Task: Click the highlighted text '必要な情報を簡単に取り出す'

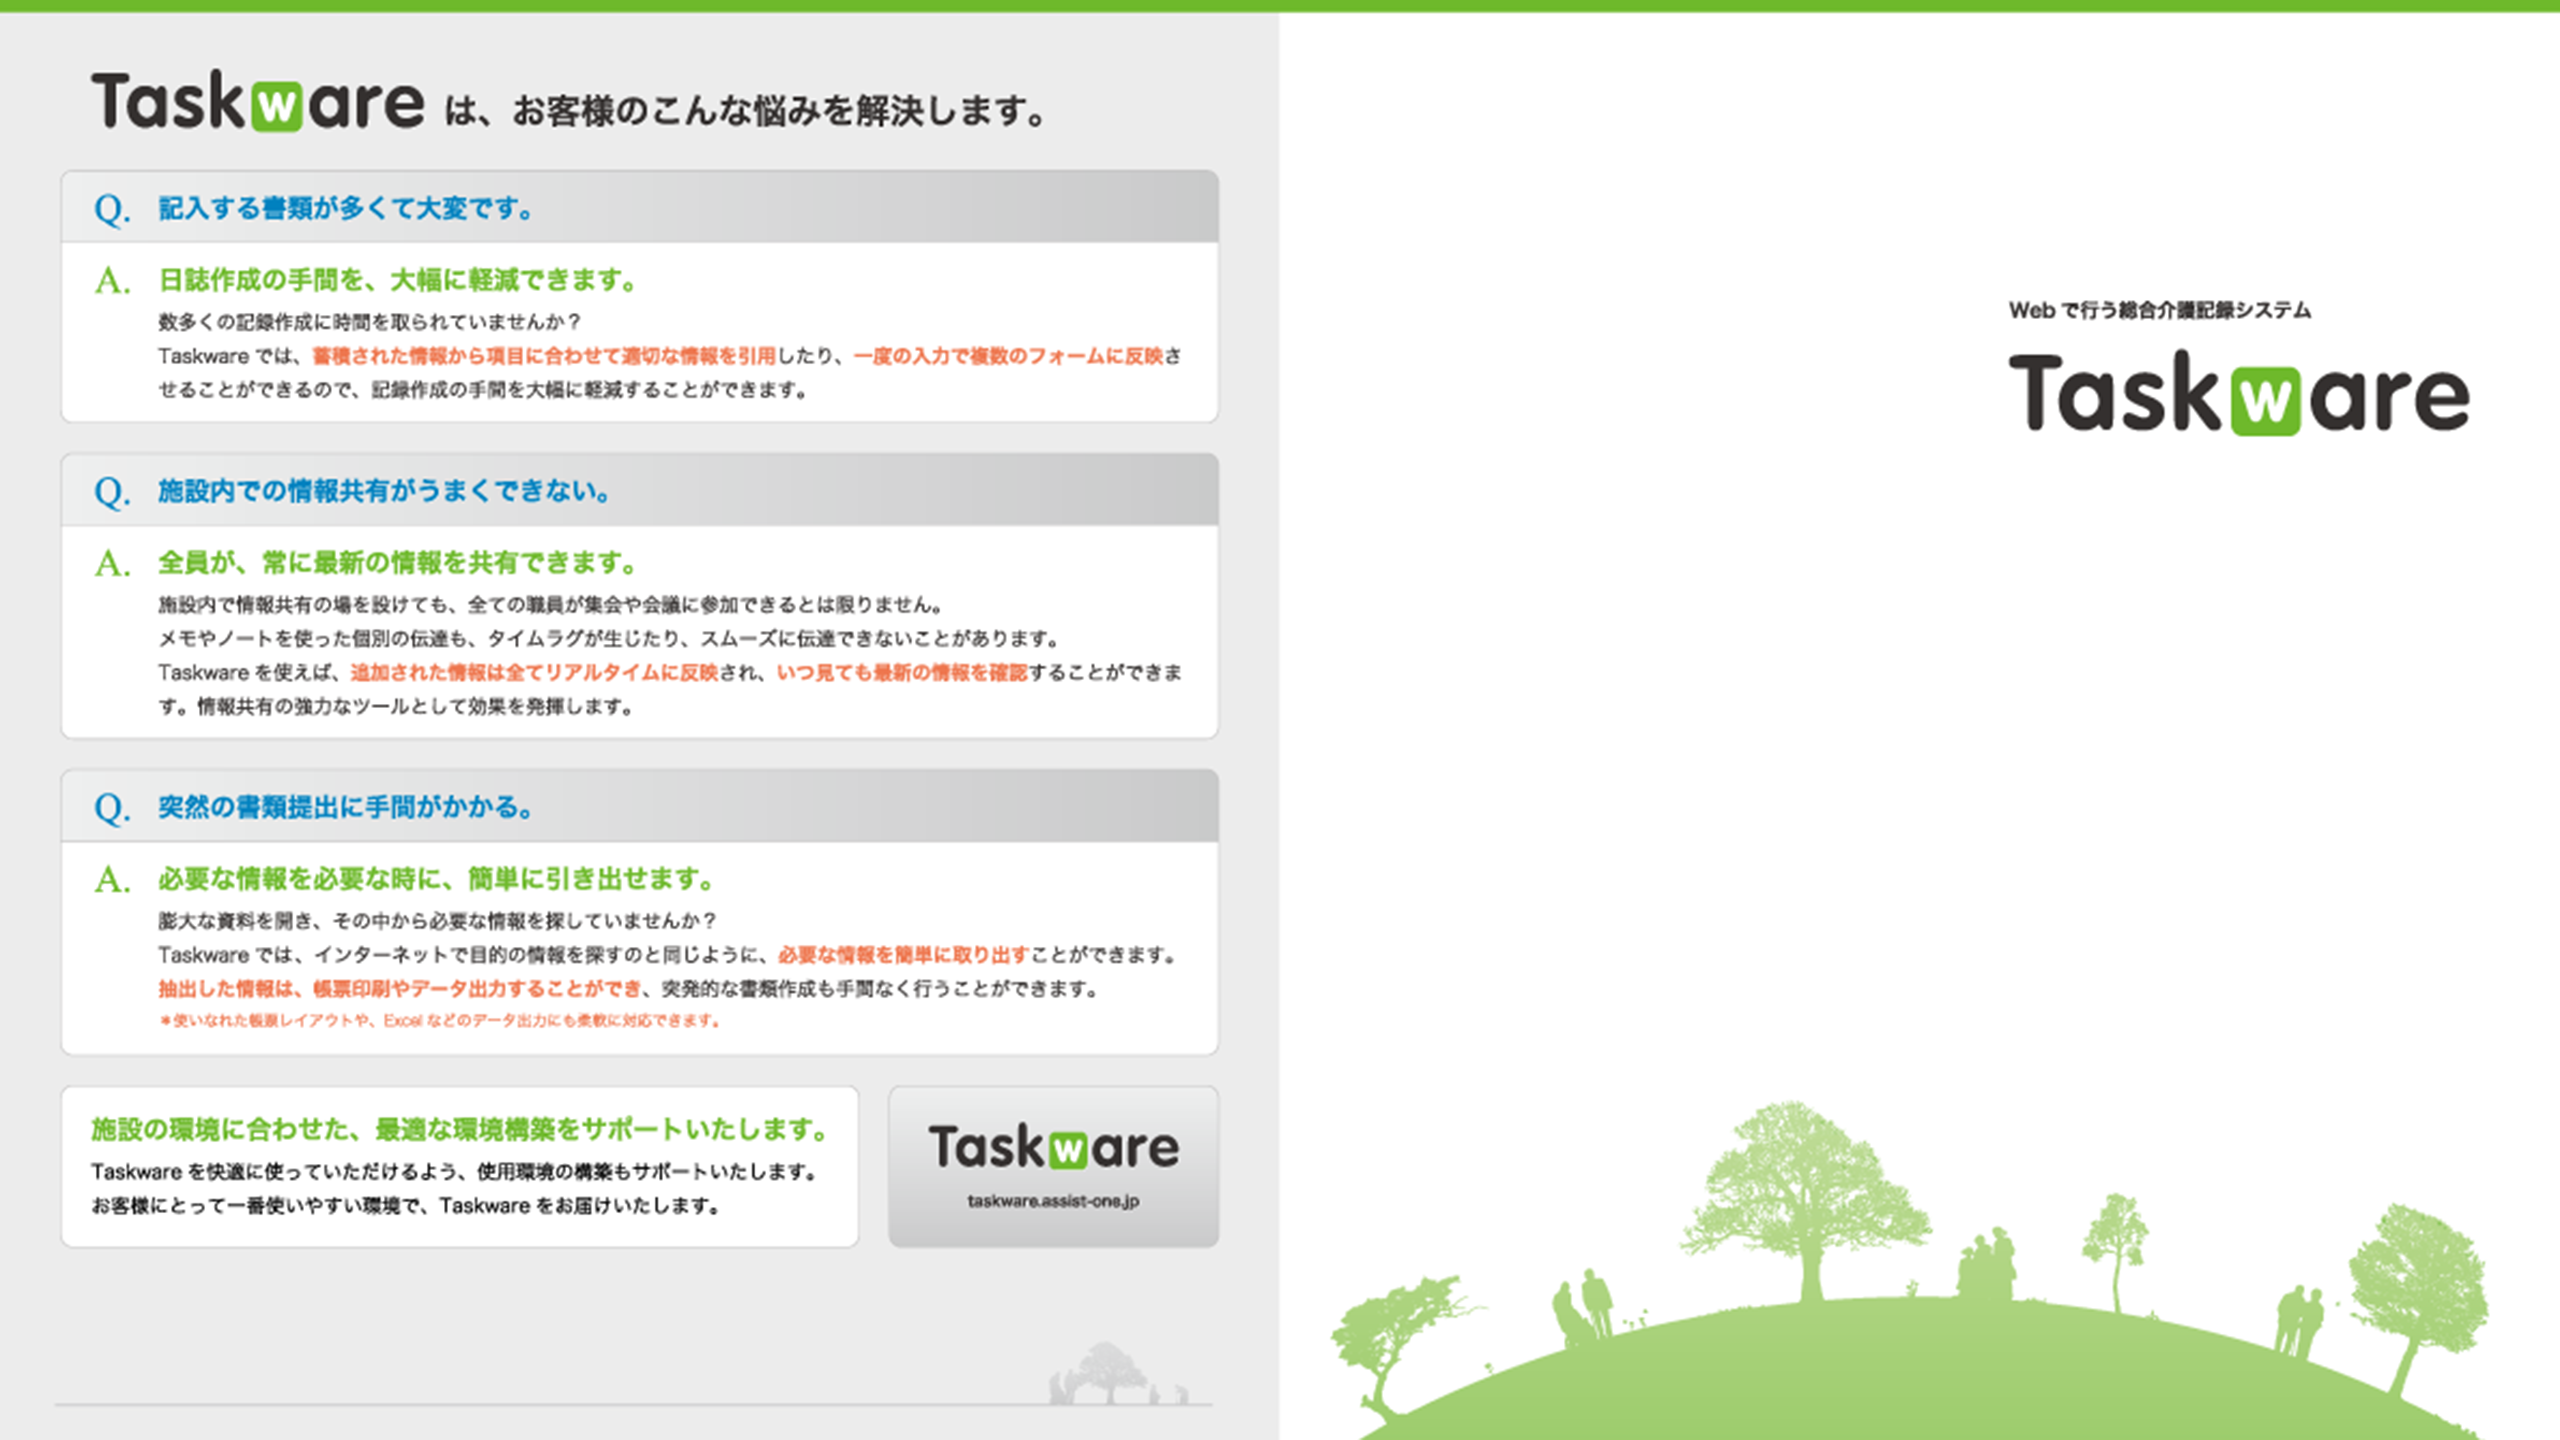Action: tap(904, 955)
